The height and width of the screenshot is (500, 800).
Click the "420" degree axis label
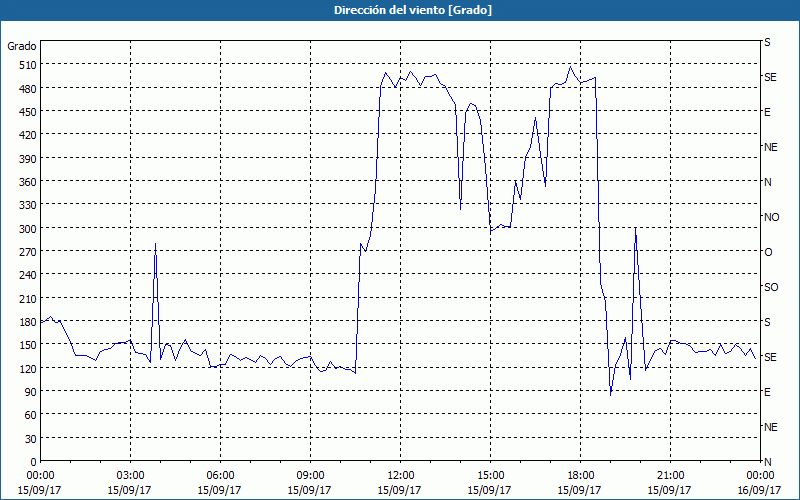point(28,135)
